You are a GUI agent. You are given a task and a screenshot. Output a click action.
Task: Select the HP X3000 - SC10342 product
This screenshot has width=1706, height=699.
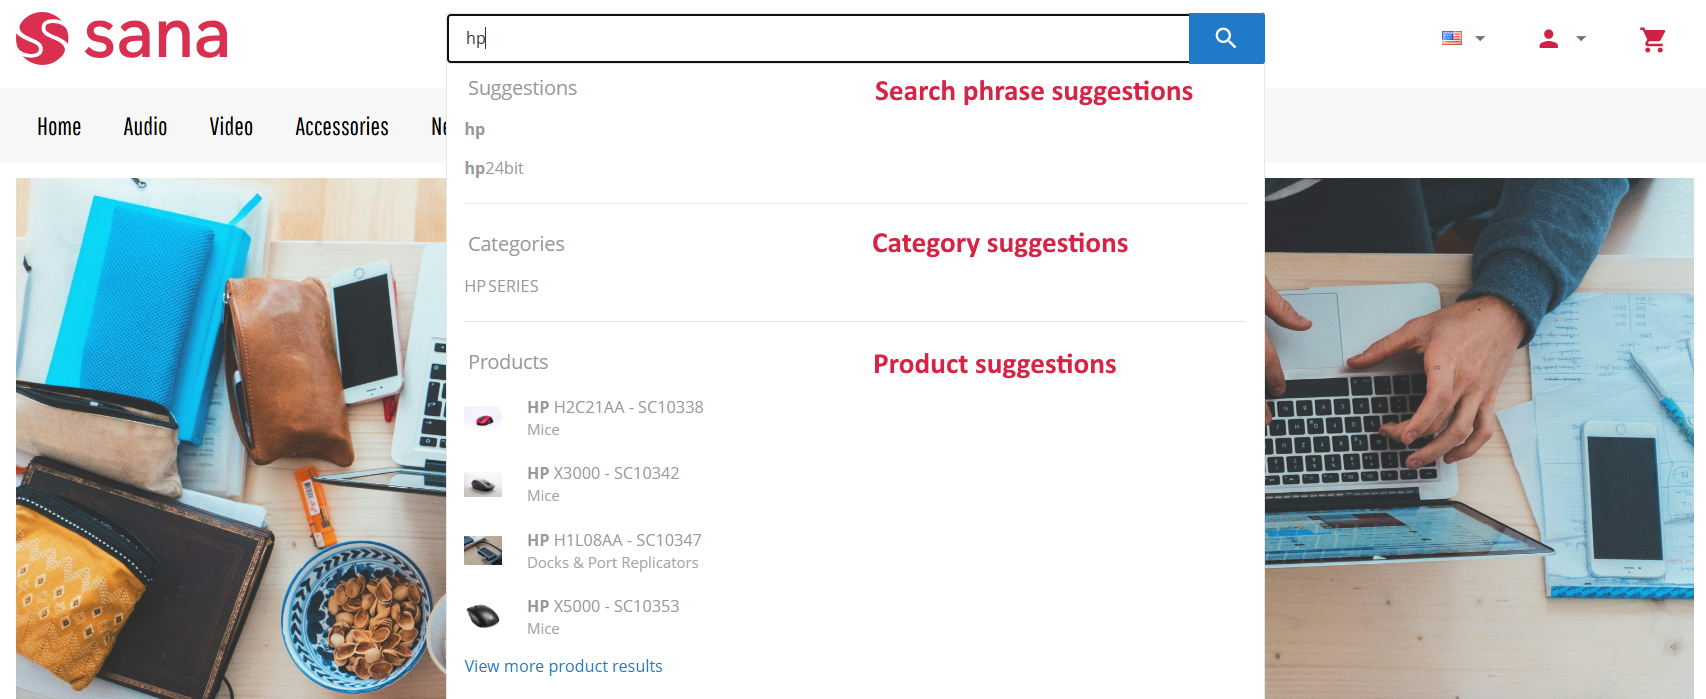point(603,484)
